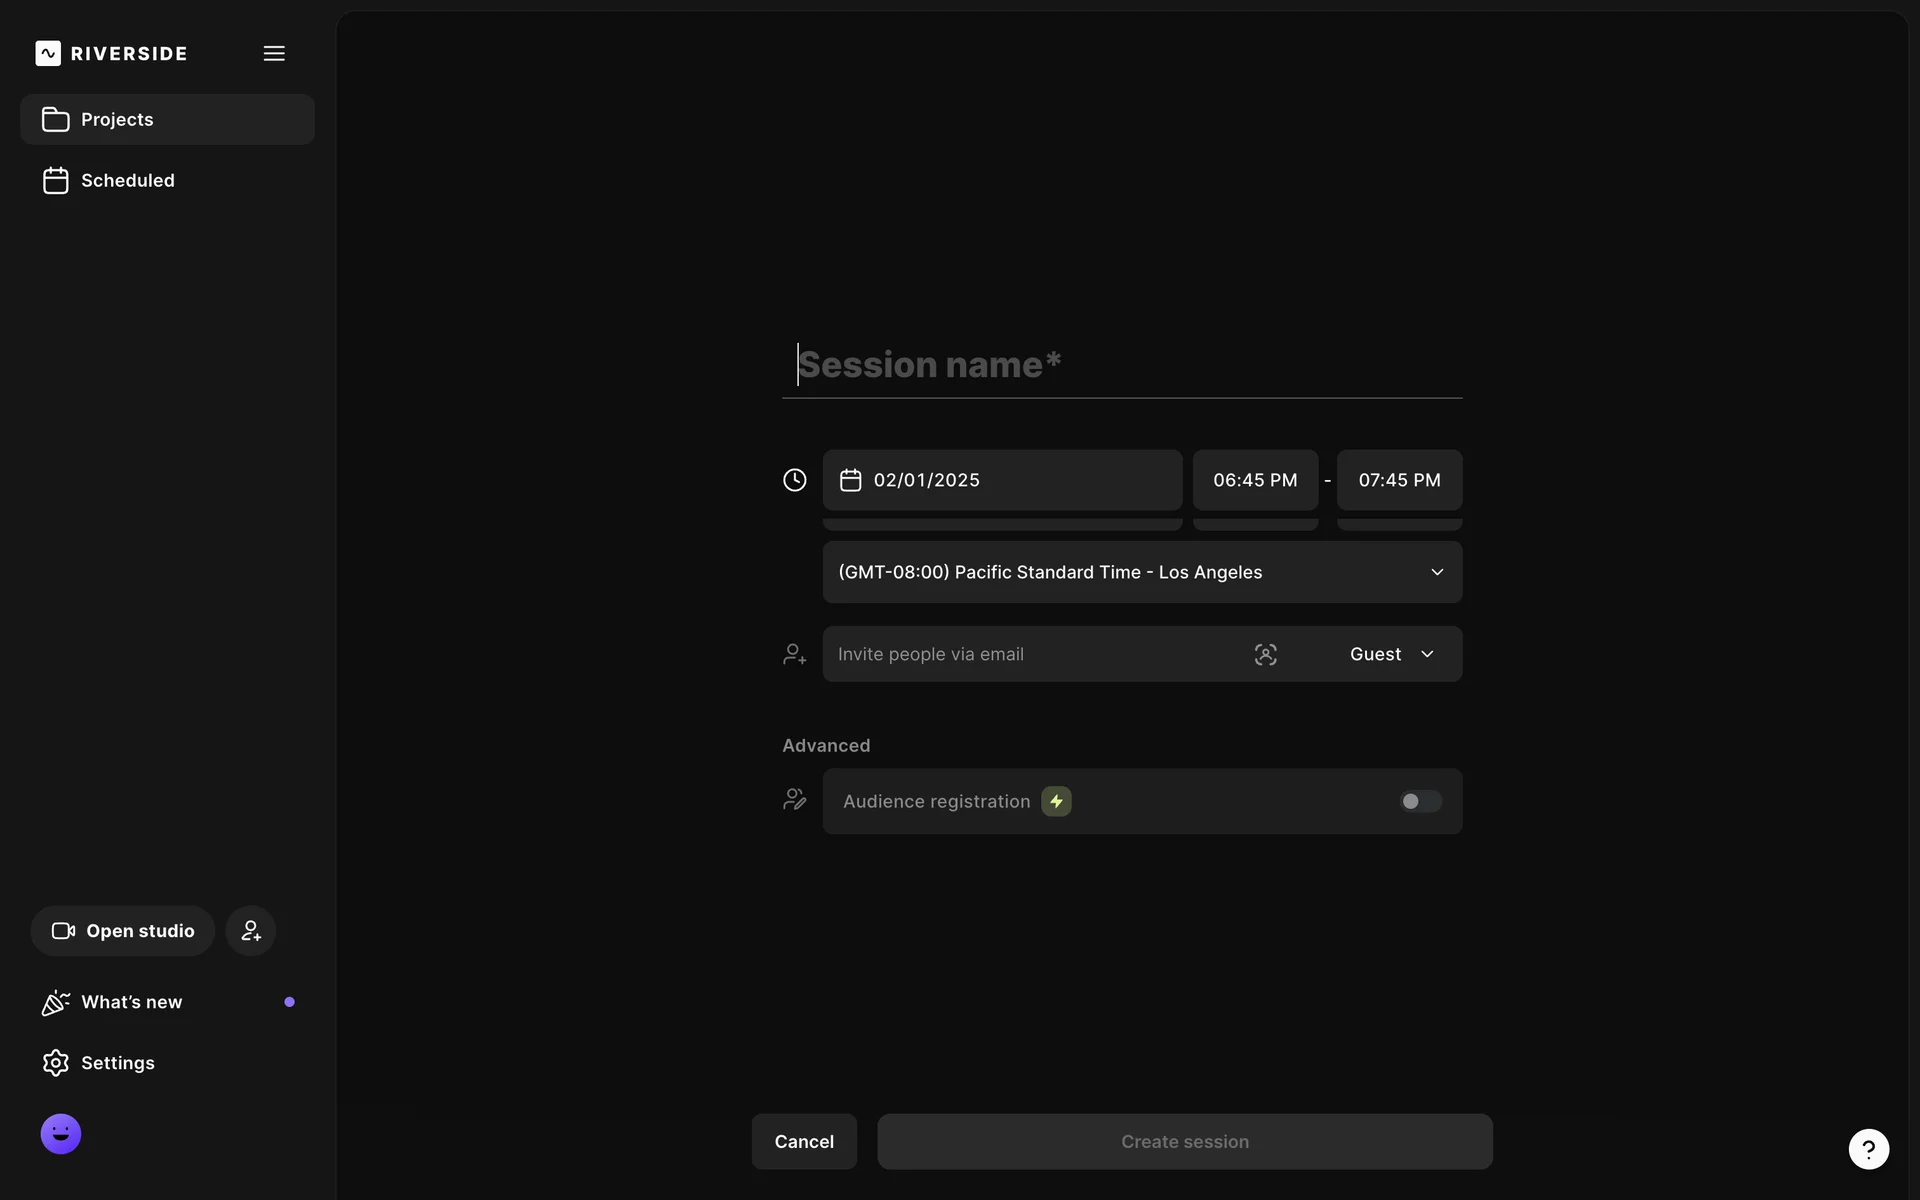Open the help question mark button
The image size is (1920, 1200).
[x=1868, y=1149]
